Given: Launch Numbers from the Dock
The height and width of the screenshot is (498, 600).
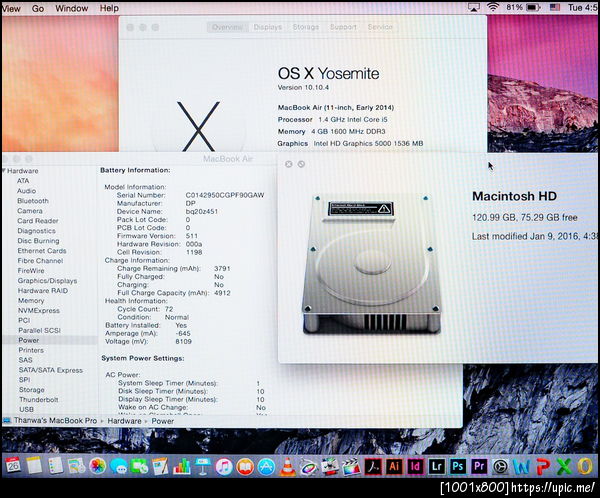Looking at the screenshot, I should pyautogui.click(x=182, y=467).
